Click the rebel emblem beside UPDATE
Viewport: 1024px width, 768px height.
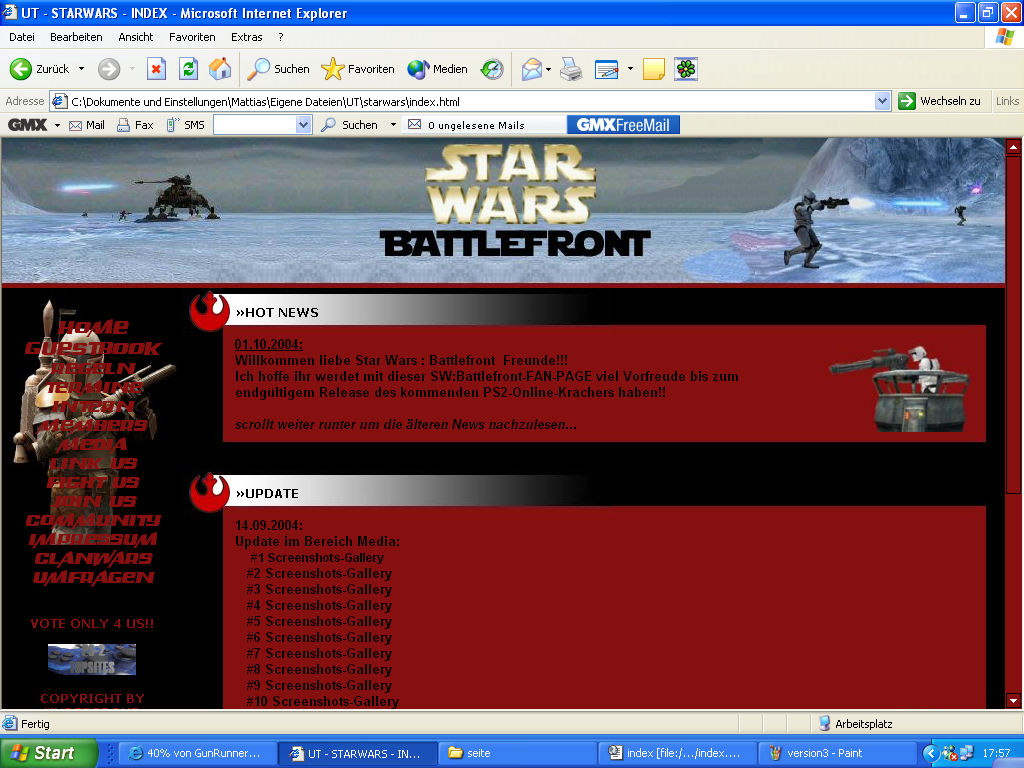210,492
